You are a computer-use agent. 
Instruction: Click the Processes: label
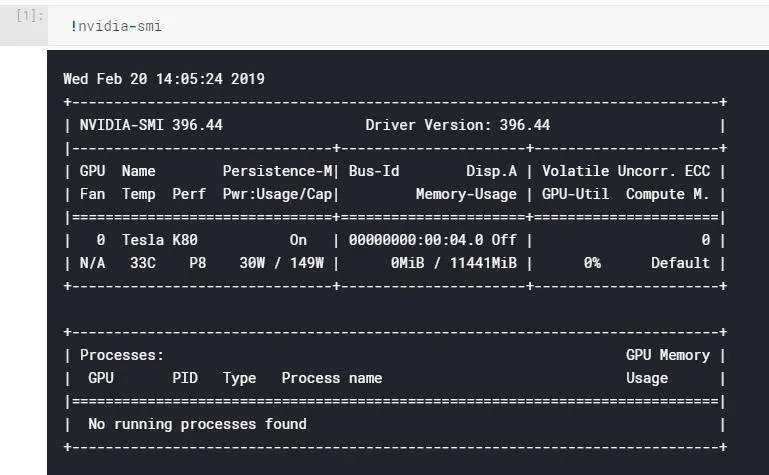click(122, 355)
